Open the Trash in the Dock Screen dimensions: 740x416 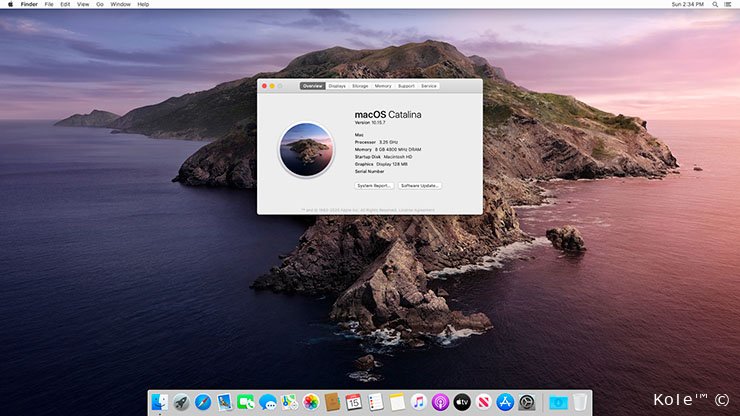pyautogui.click(x=579, y=401)
